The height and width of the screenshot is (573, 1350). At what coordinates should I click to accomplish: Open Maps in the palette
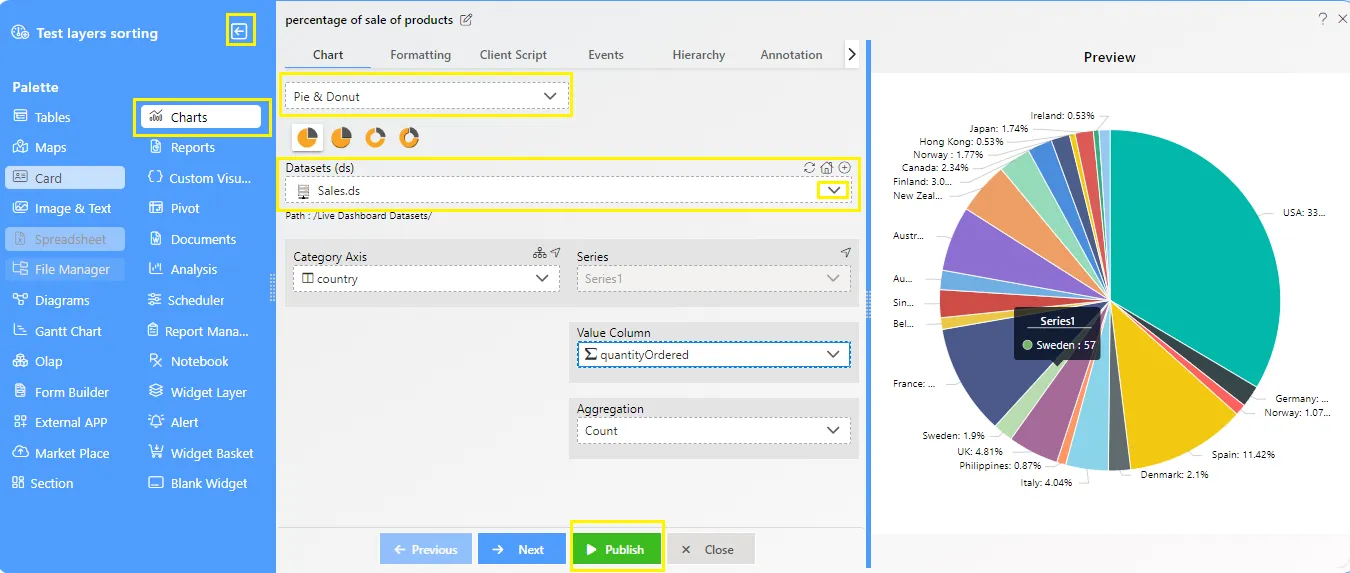39,147
